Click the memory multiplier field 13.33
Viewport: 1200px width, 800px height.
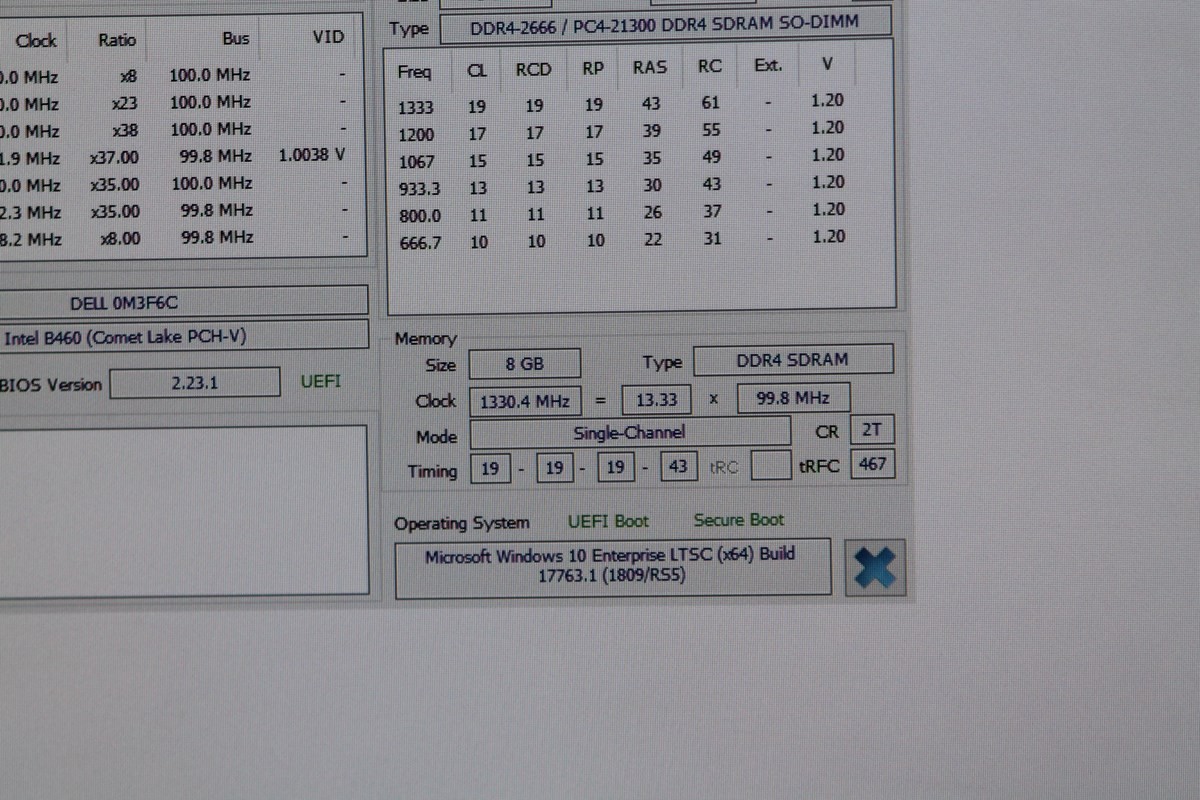tap(656, 399)
